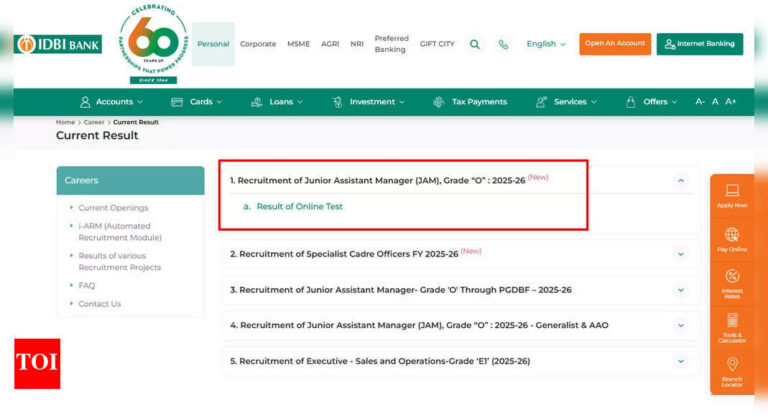Increase font size with A+ control
The width and height of the screenshot is (768, 417).
pos(731,101)
